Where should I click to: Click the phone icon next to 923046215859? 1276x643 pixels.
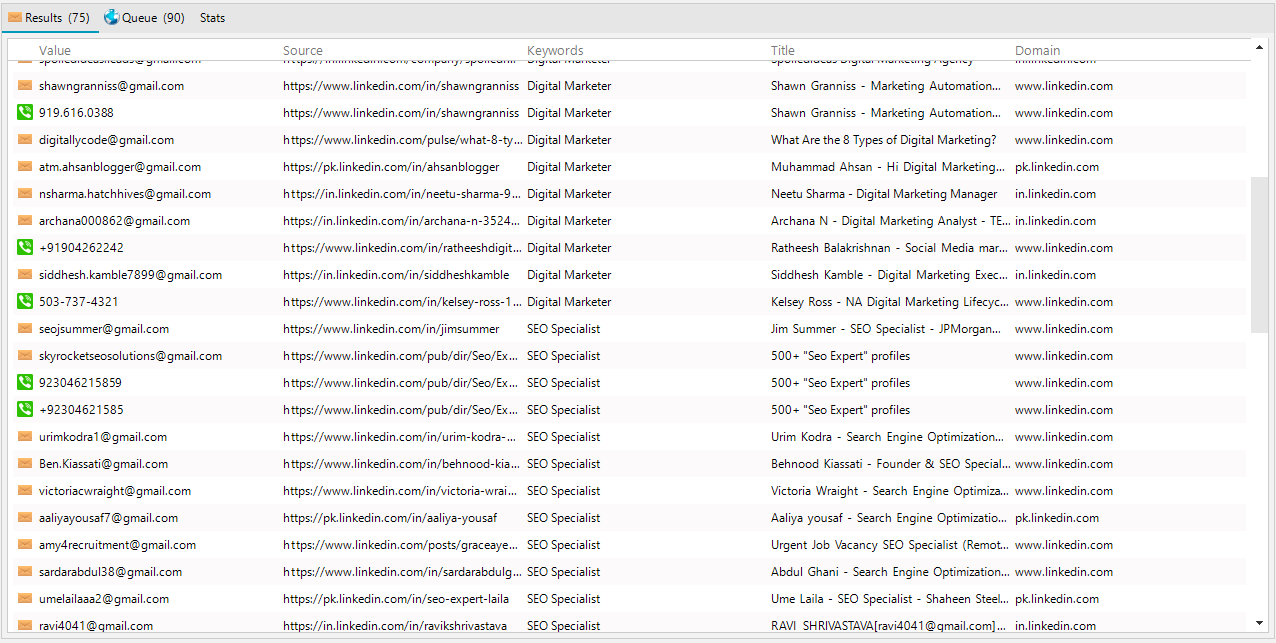pos(25,383)
